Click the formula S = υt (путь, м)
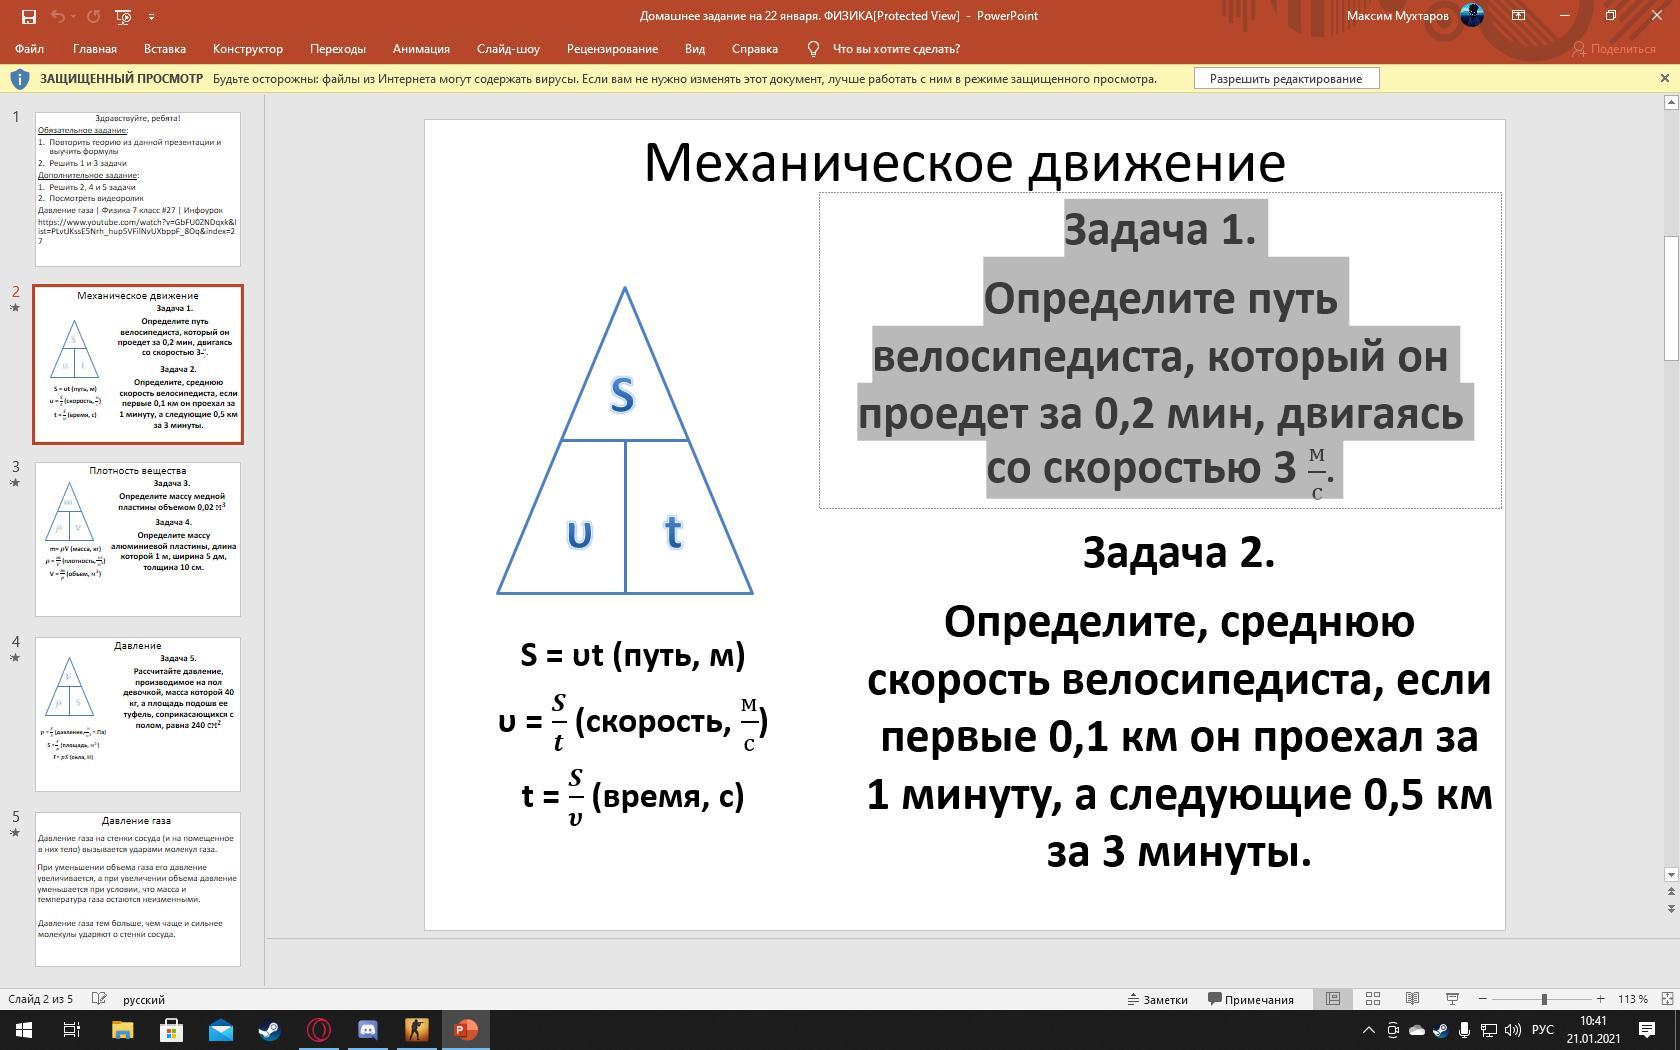Image resolution: width=1680 pixels, height=1050 pixels. tap(633, 655)
